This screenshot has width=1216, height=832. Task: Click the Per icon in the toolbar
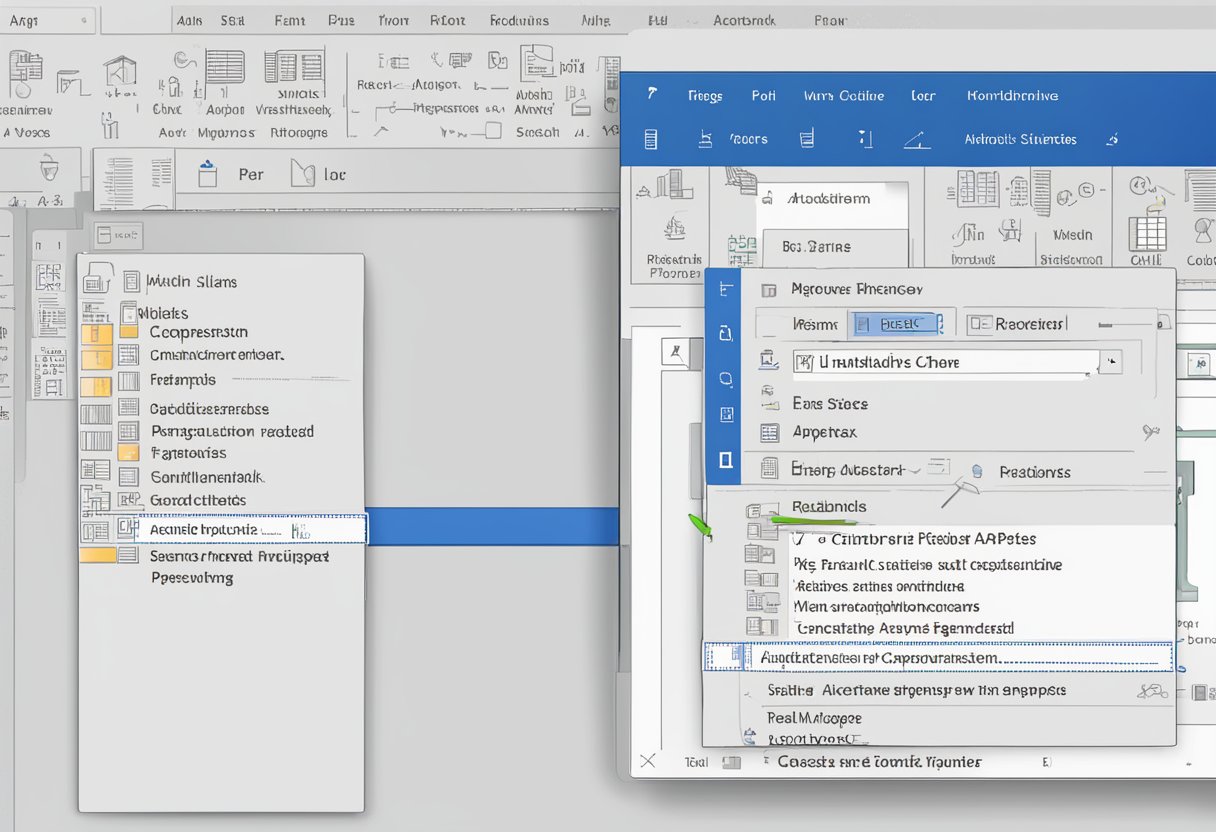pos(208,174)
